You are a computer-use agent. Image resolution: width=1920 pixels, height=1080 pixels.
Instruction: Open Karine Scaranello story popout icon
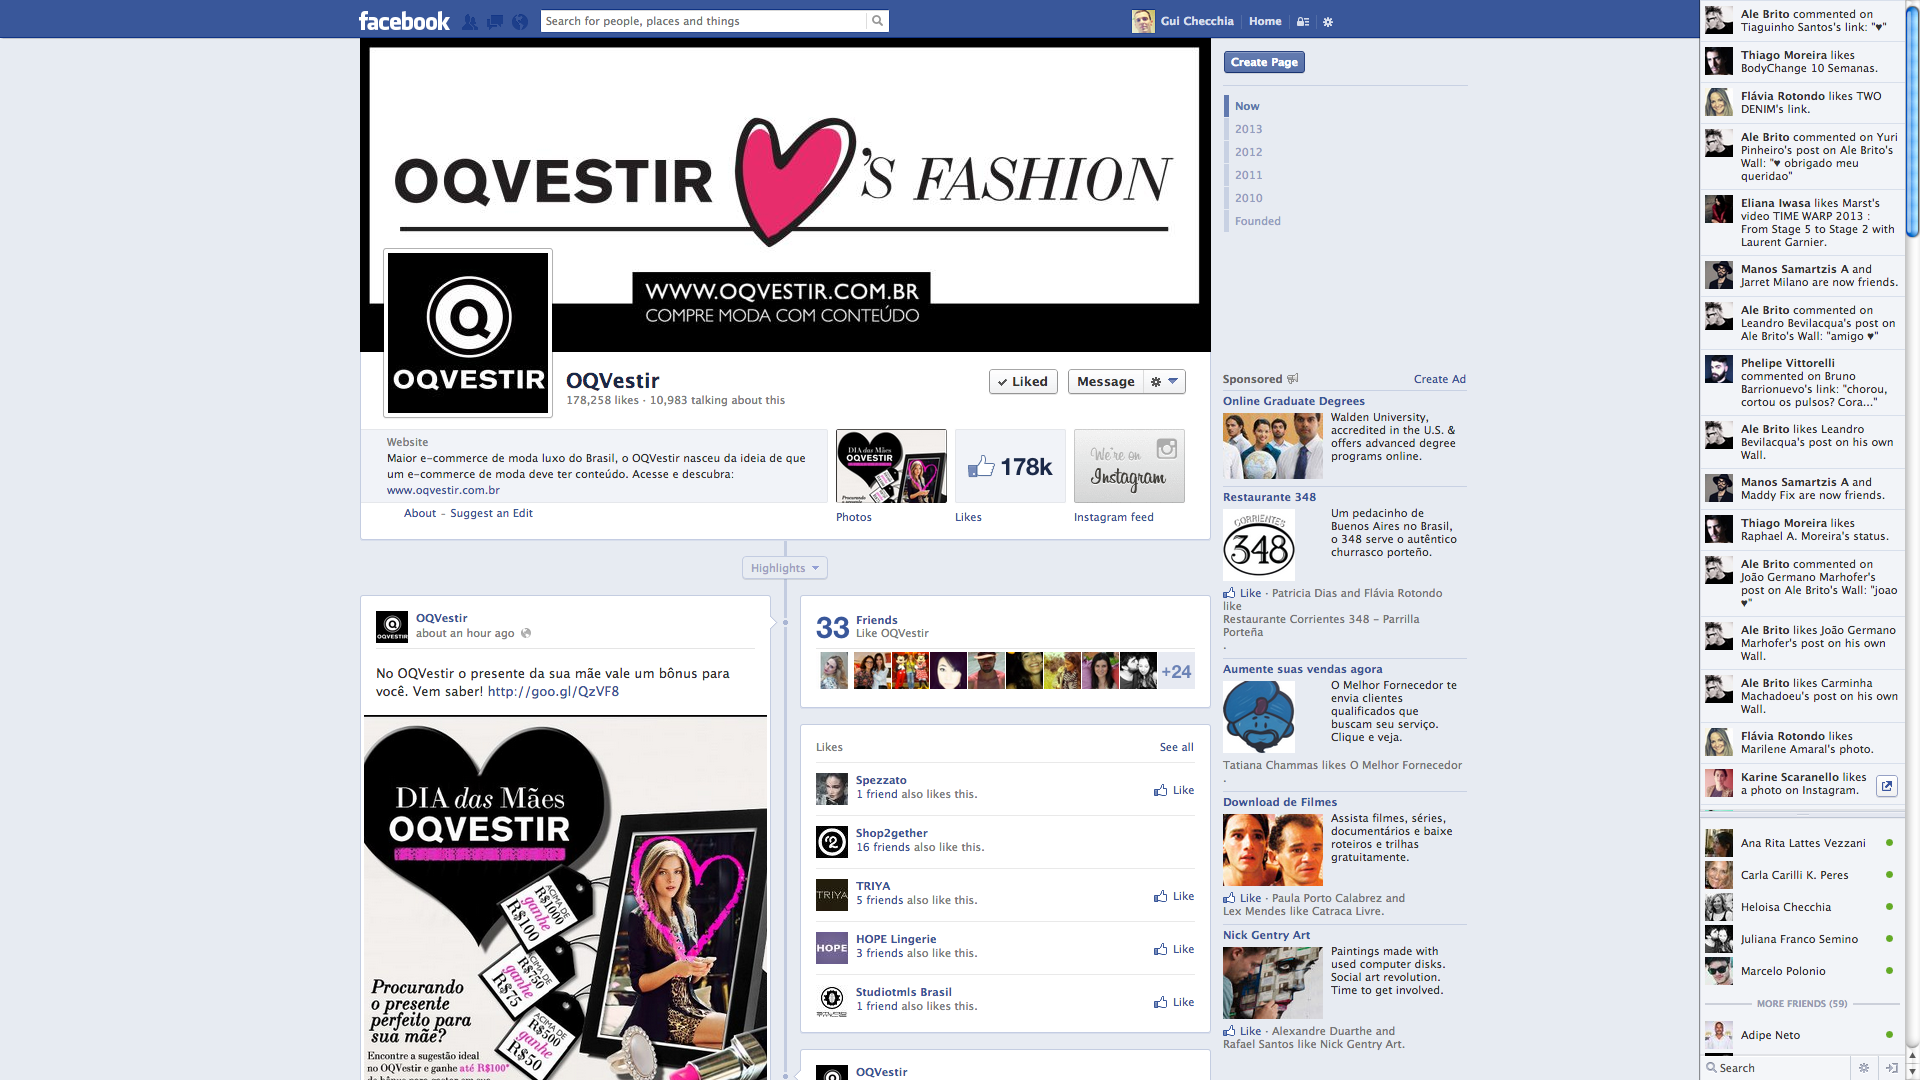click(x=1886, y=786)
